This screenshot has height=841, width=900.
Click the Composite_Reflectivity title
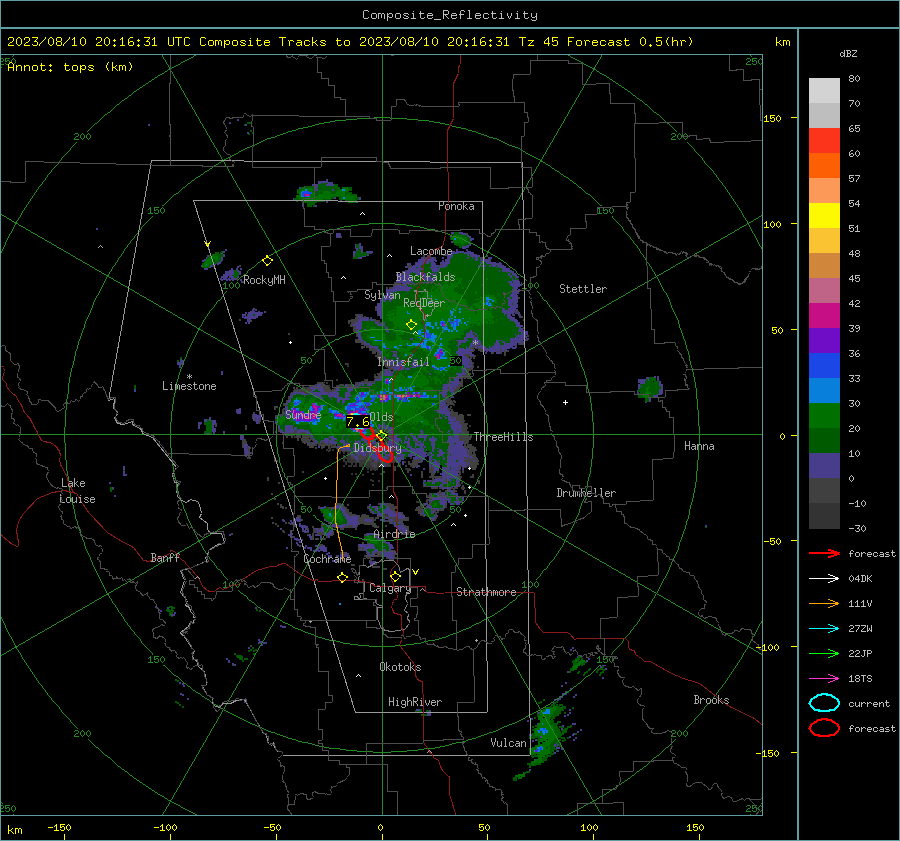click(x=450, y=15)
